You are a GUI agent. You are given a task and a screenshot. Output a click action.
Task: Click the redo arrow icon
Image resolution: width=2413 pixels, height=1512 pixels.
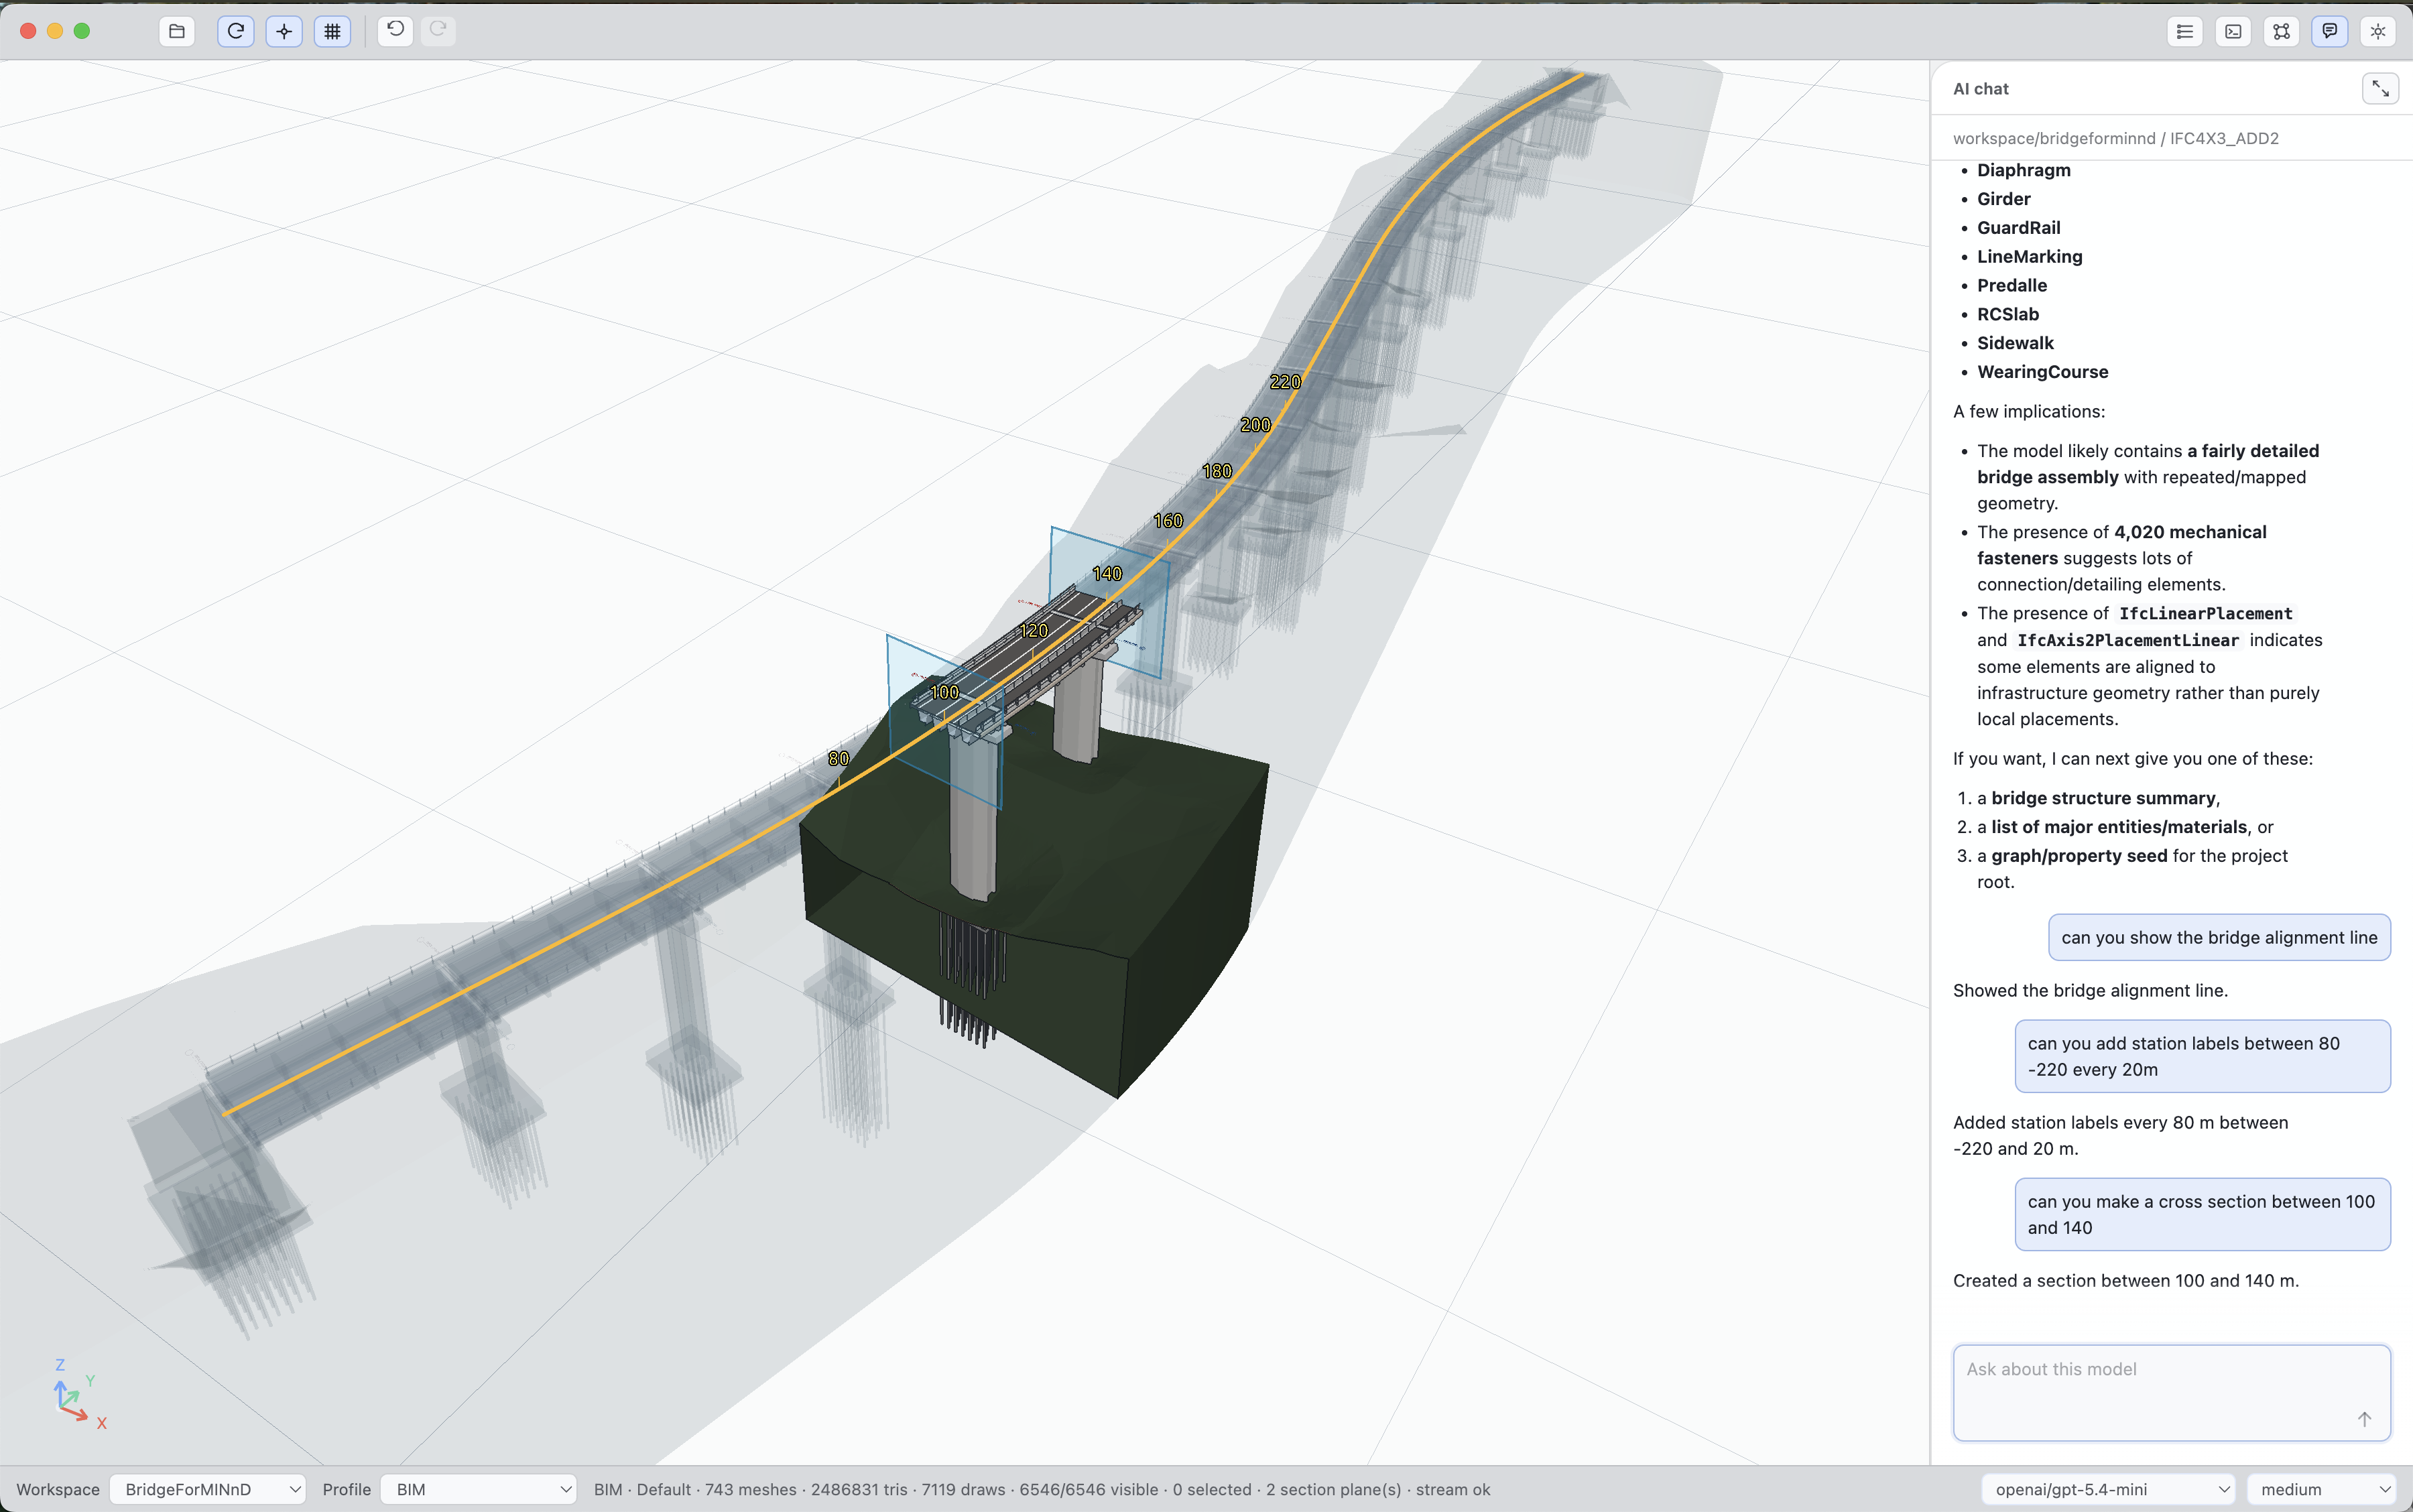(438, 30)
